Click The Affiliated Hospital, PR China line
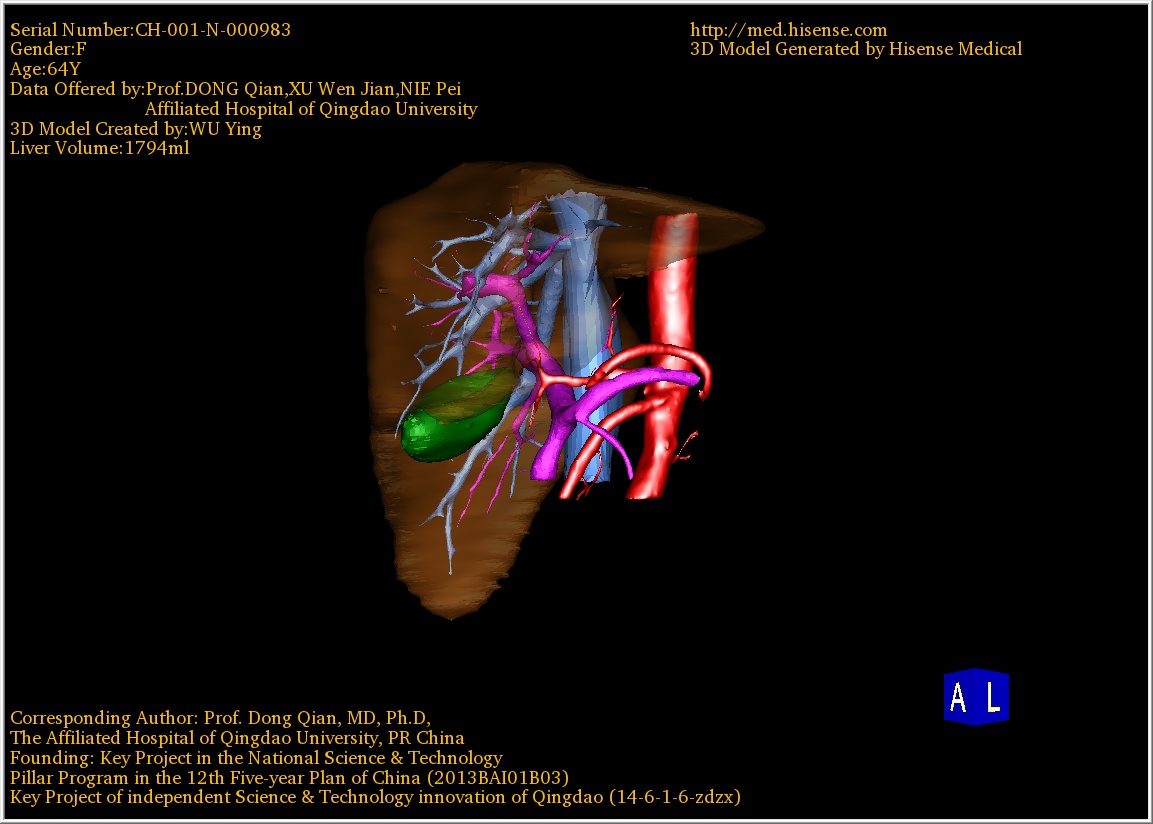 click(237, 737)
